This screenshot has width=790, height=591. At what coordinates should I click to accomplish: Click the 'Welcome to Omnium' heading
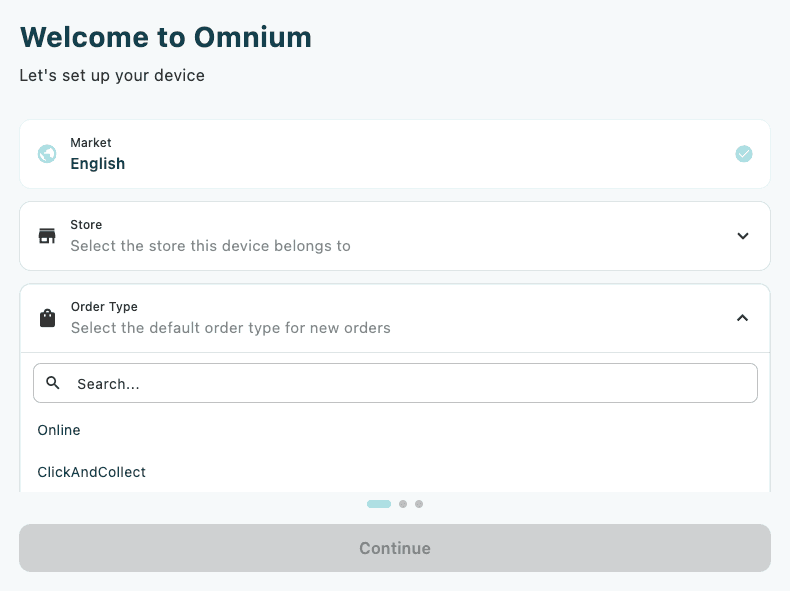[x=166, y=37]
